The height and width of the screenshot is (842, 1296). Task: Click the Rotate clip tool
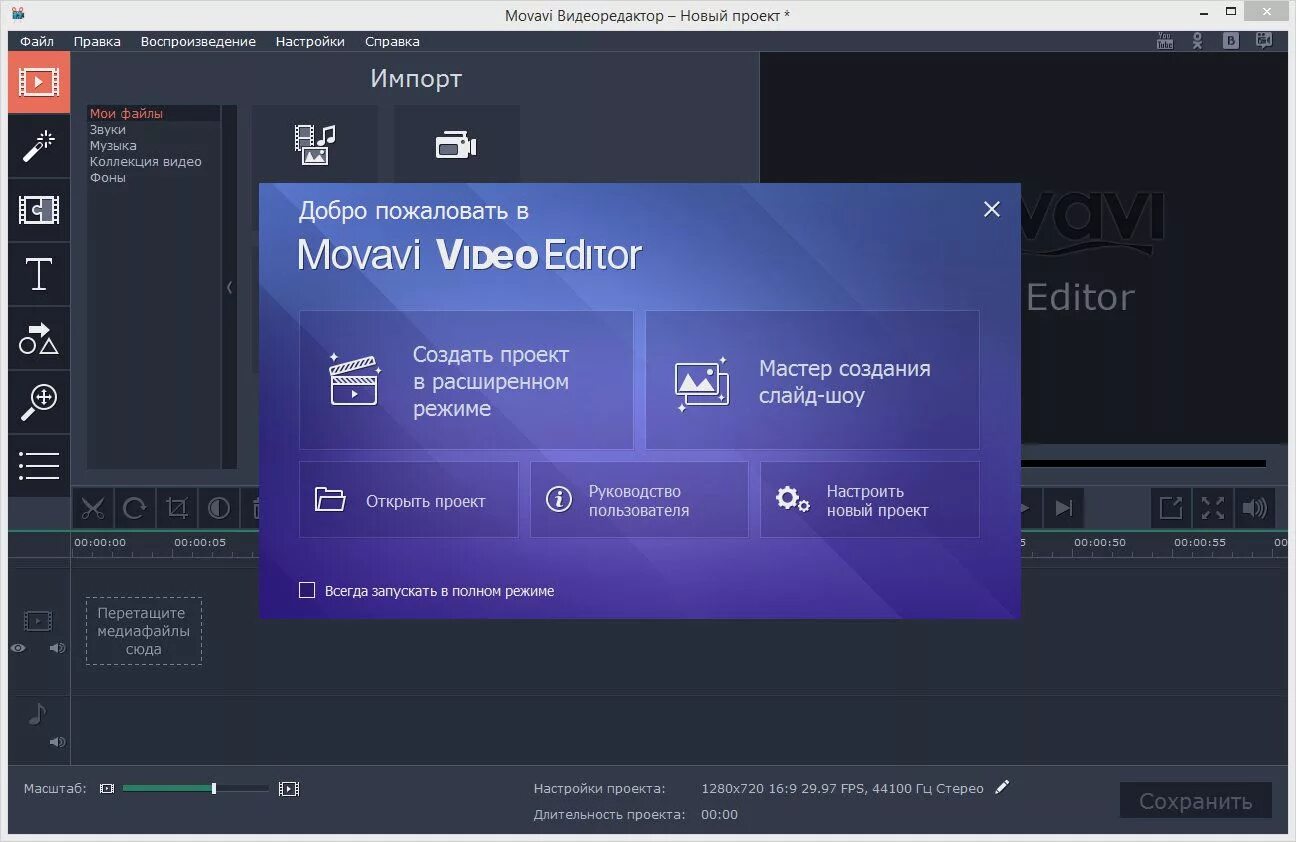pyautogui.click(x=135, y=508)
